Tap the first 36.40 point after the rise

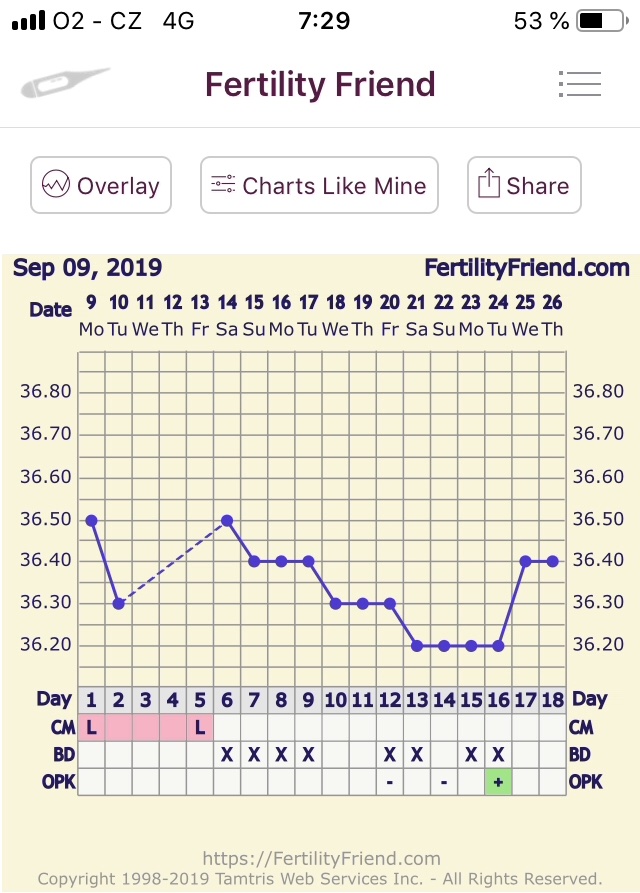[x=525, y=561]
